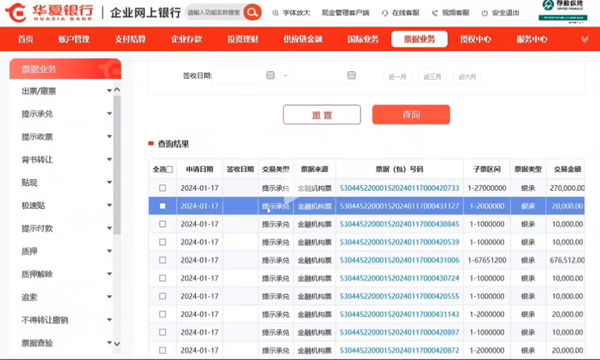Viewport: 600px width, 360px height.
Task: Open bill number link ending 420733
Action: coord(399,188)
